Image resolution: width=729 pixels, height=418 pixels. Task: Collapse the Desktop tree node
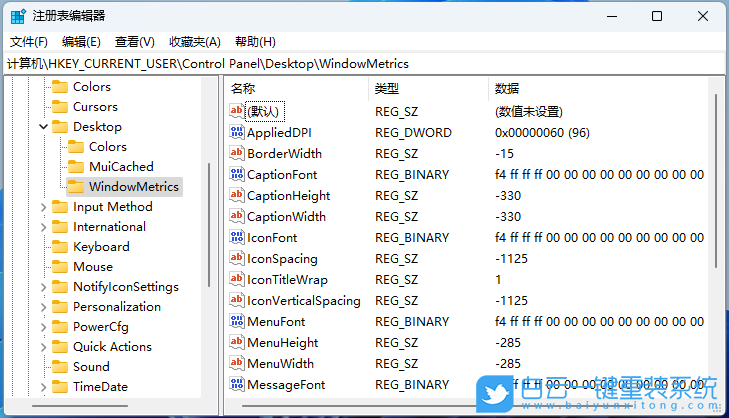(43, 126)
